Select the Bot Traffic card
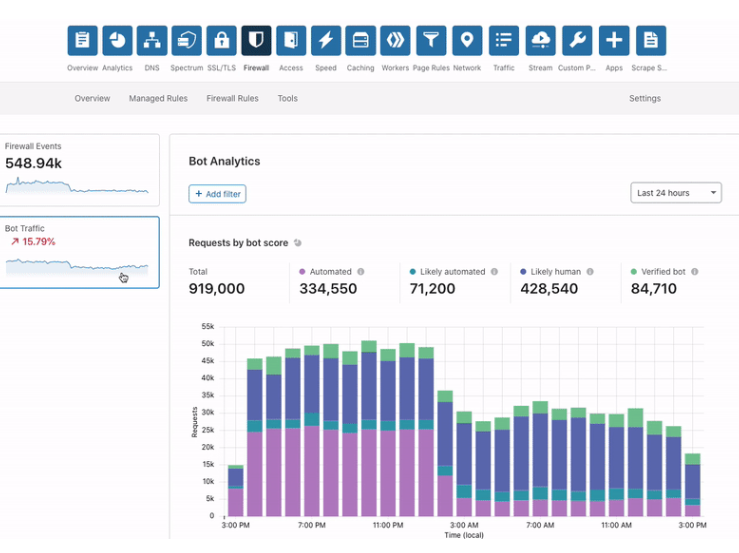 click(79, 252)
